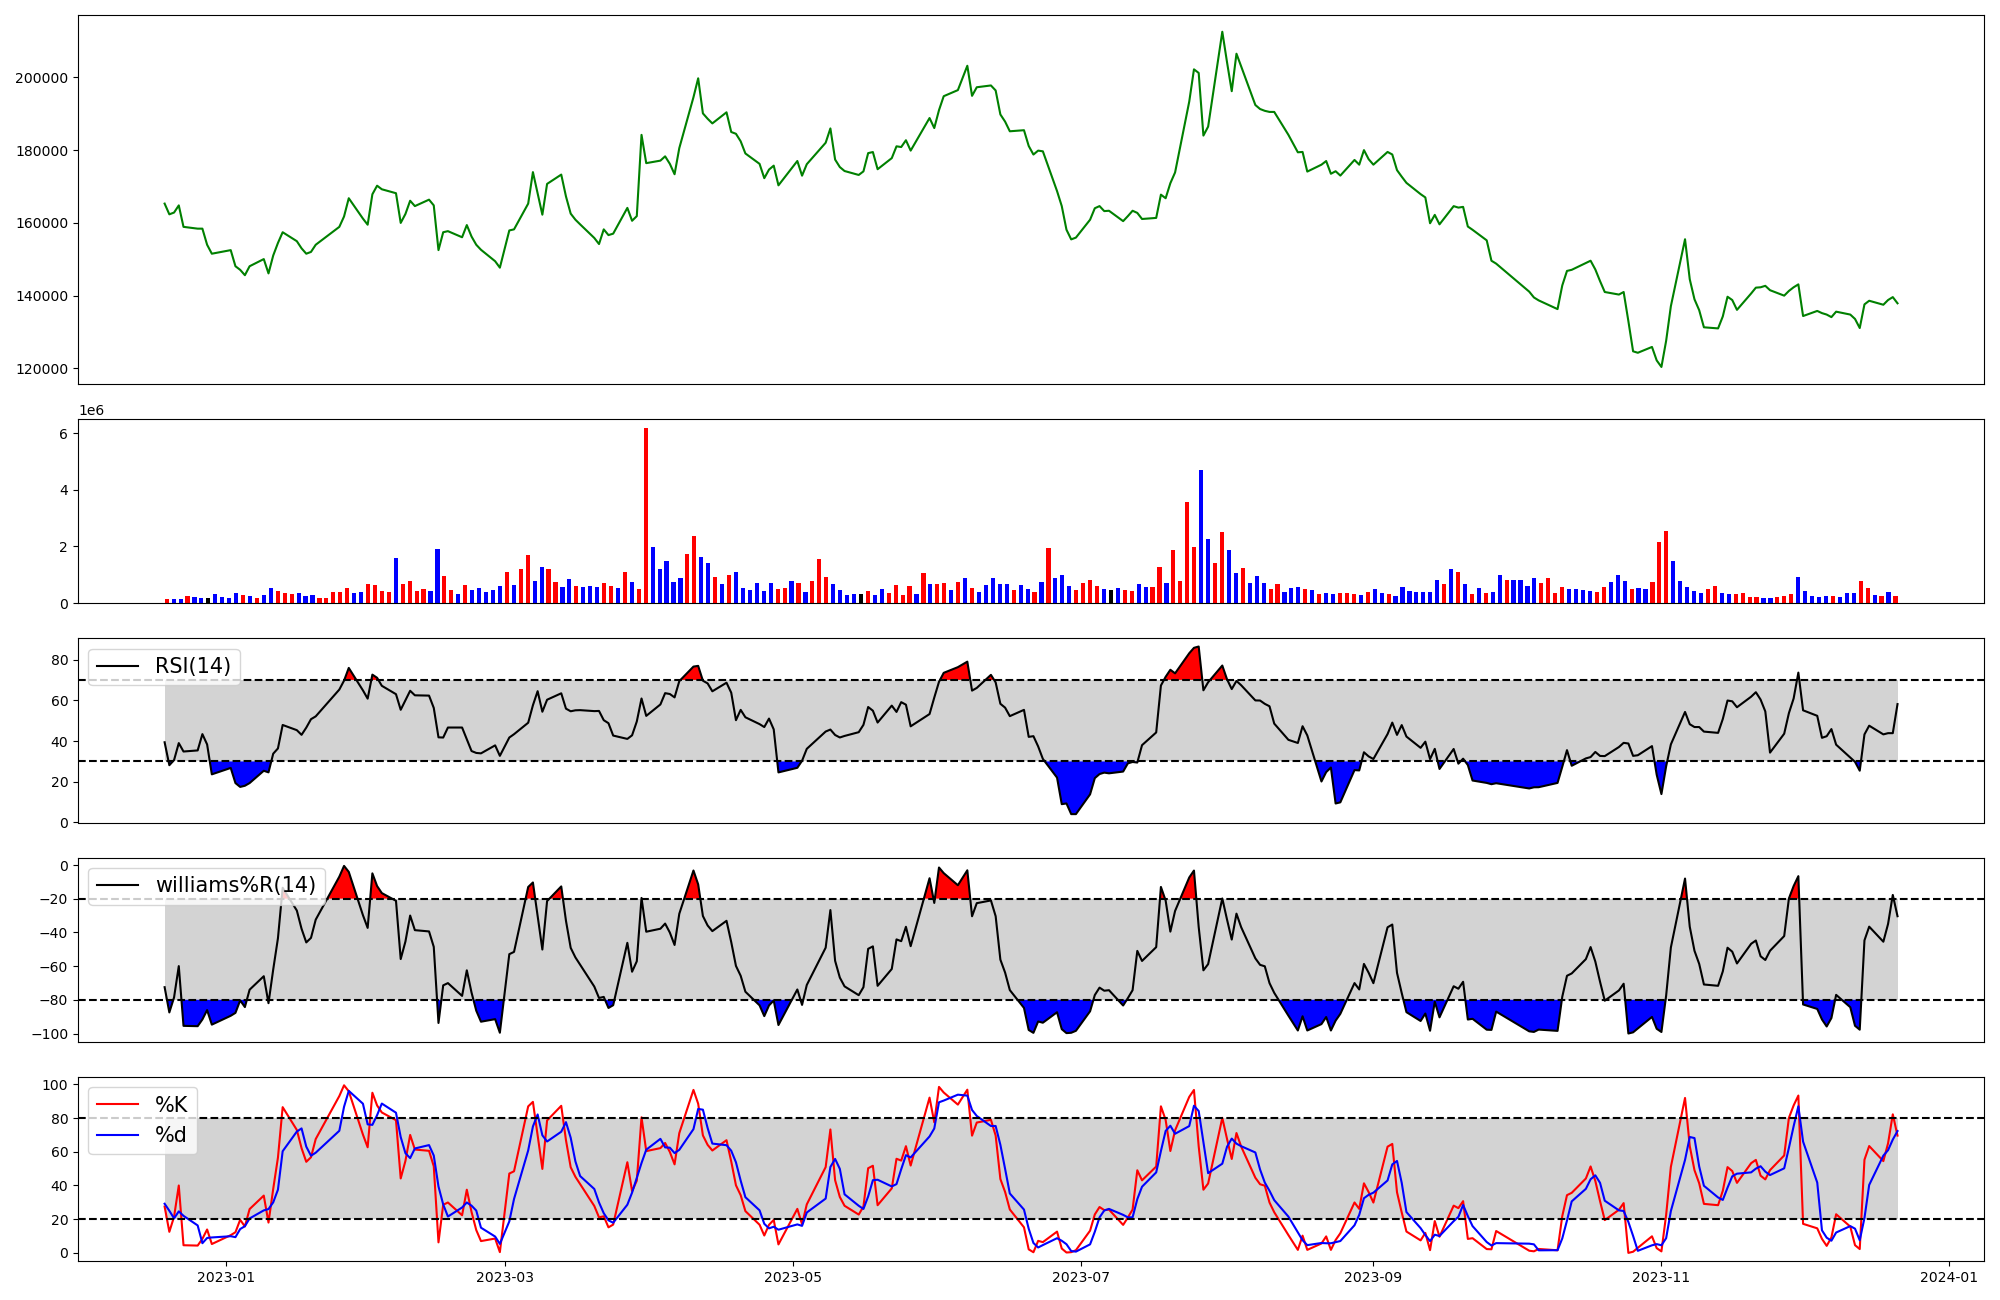The height and width of the screenshot is (1300, 2000).
Task: Click the 2023-11 x-axis date label
Action: [1661, 1277]
